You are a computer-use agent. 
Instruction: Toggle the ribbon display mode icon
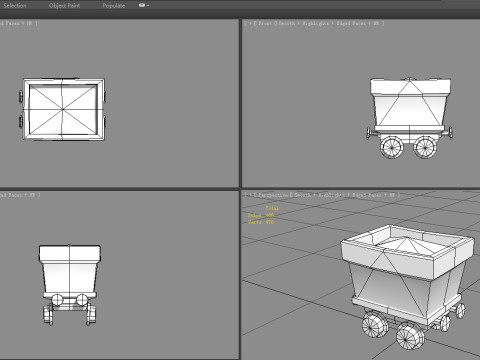[143, 5]
